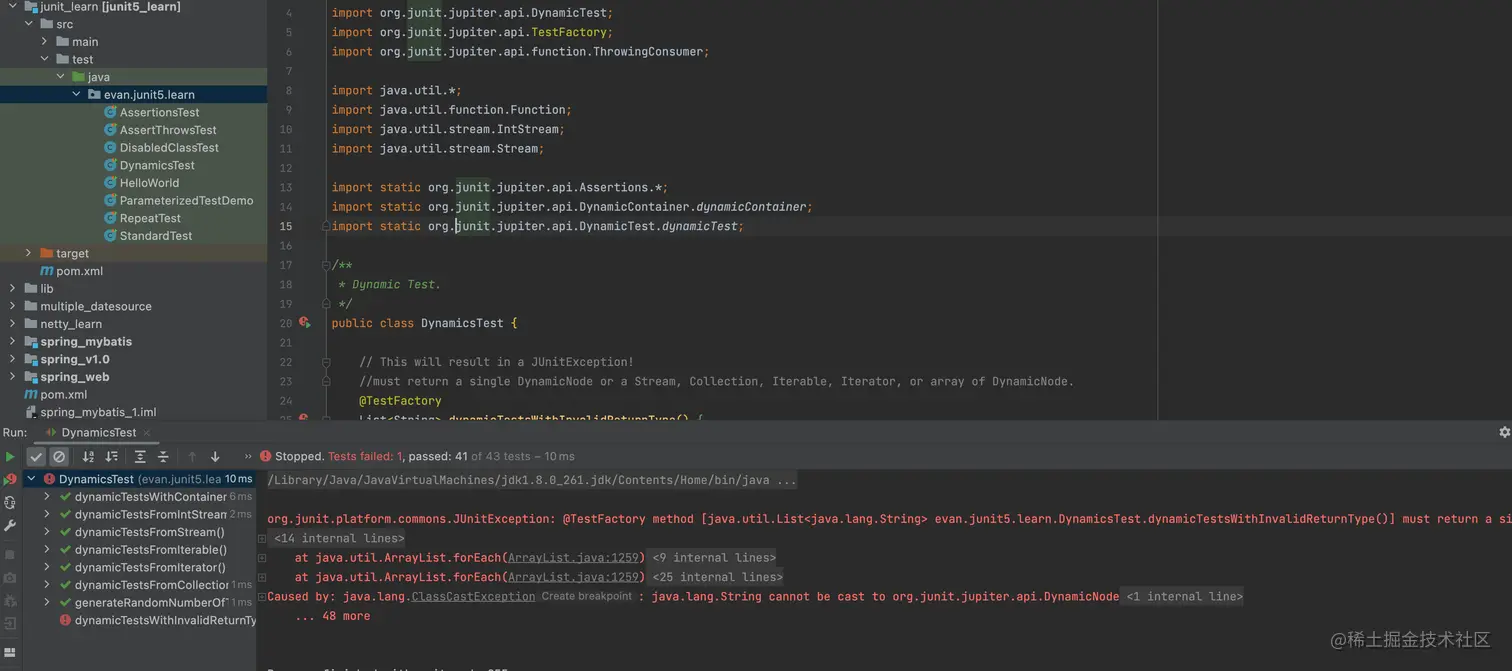The image size is (1512, 671).
Task: Toggle Show Passed tests checkmark button
Action: 36,457
